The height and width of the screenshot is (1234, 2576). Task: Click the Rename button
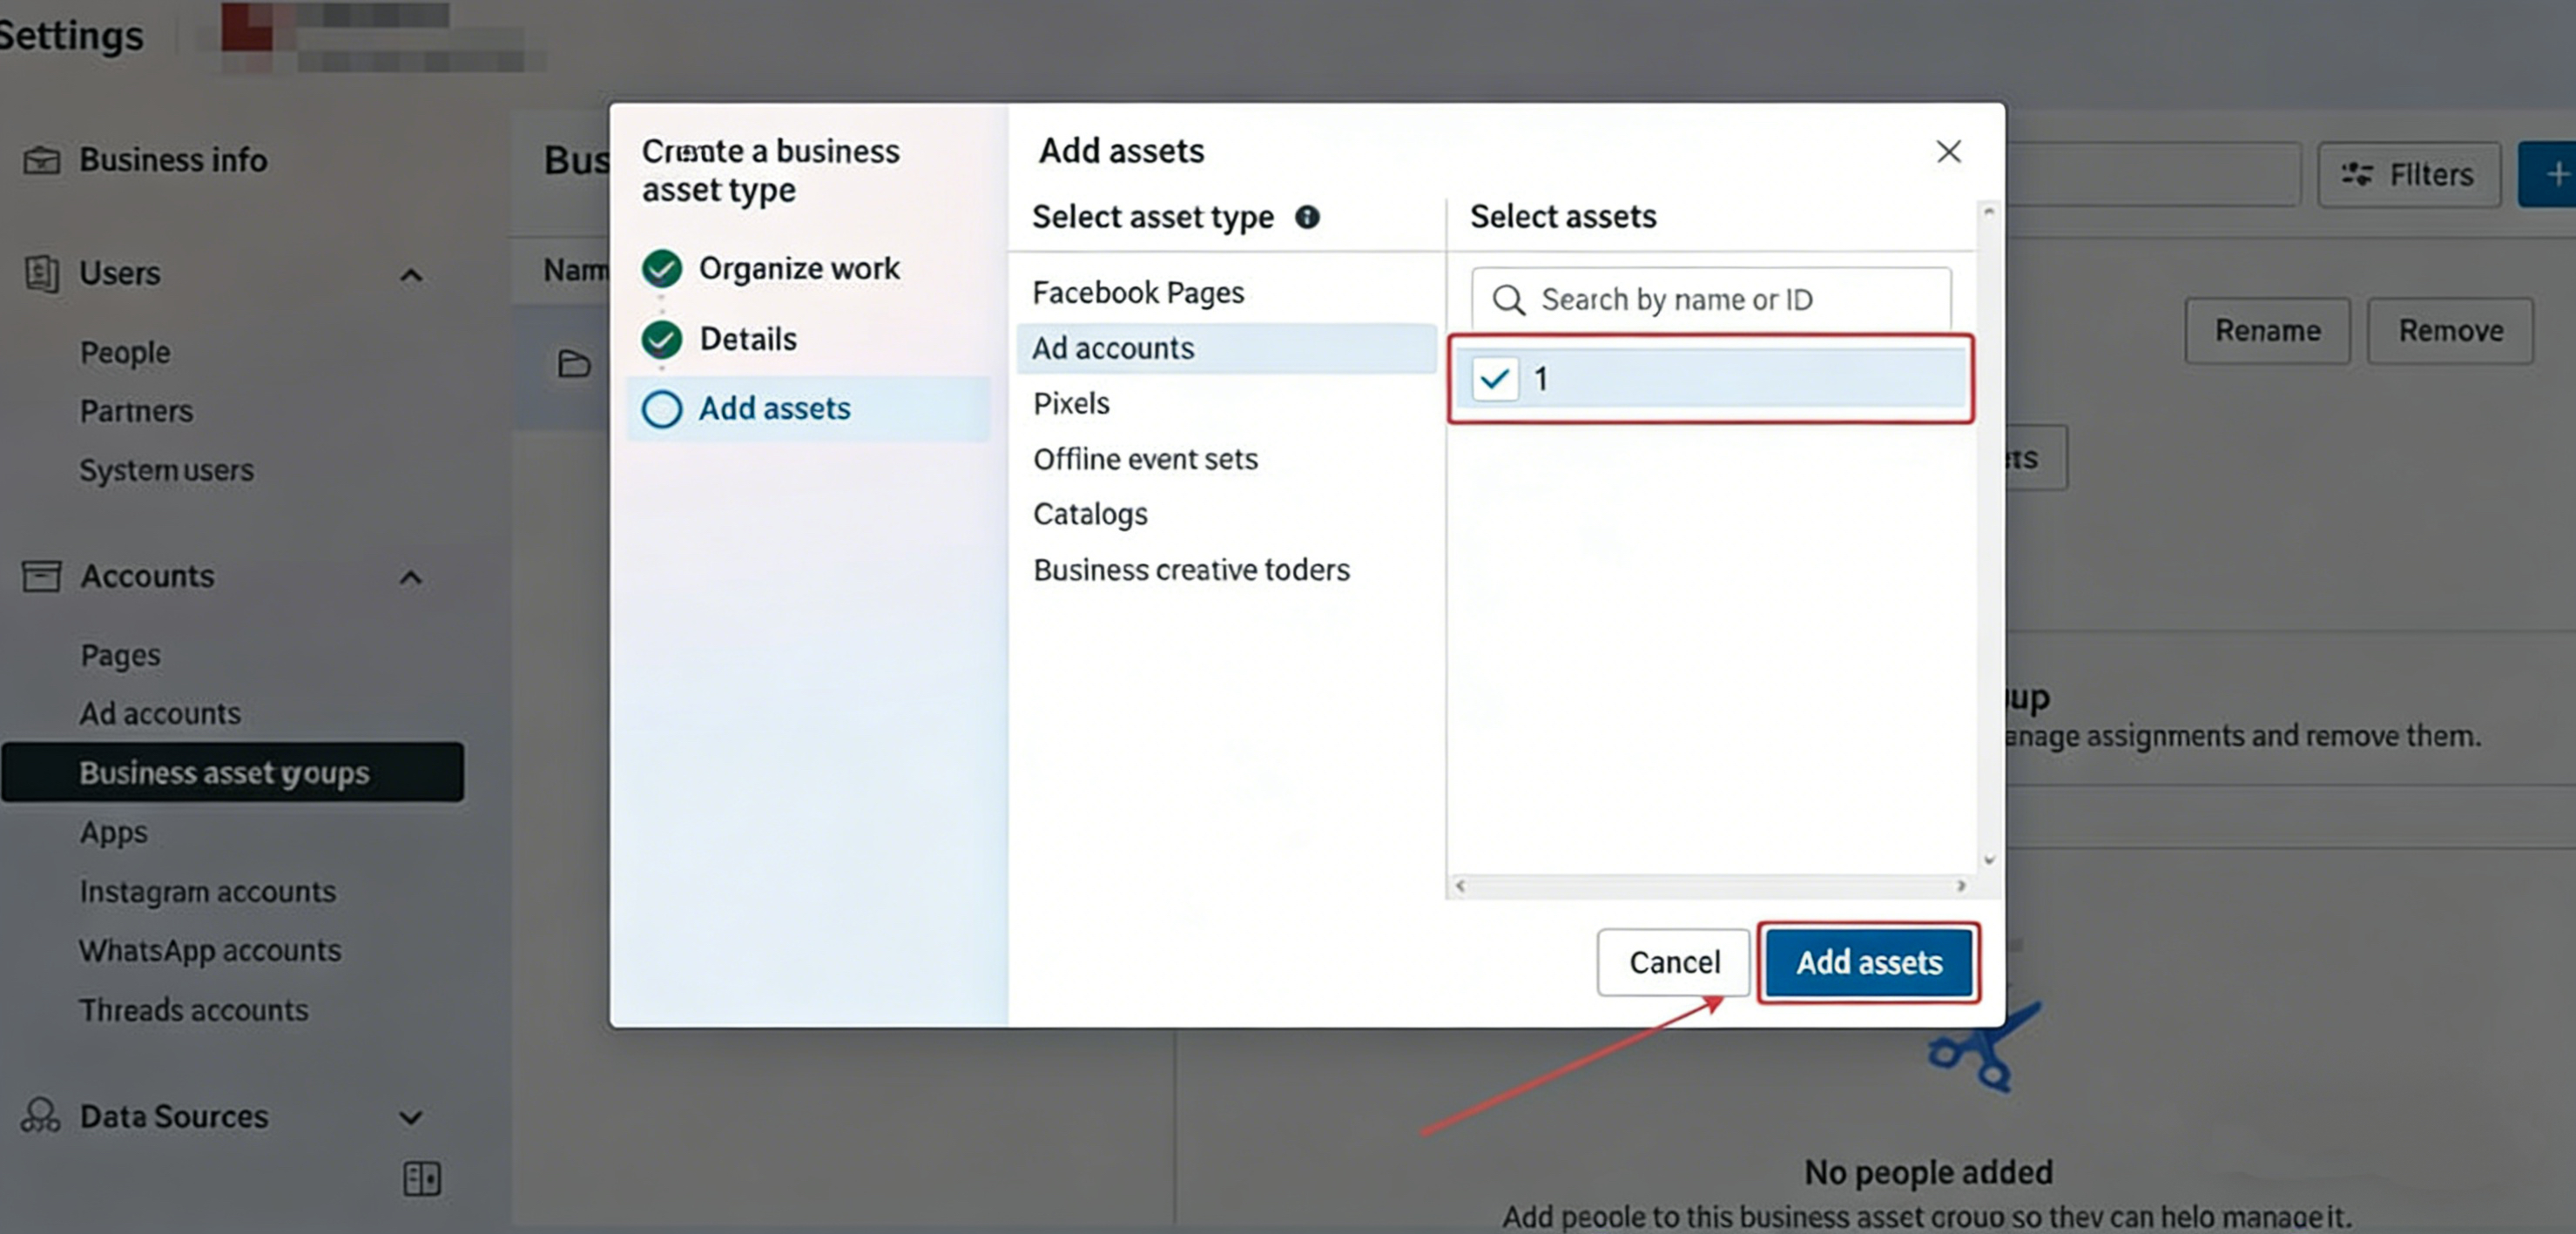pos(2268,330)
